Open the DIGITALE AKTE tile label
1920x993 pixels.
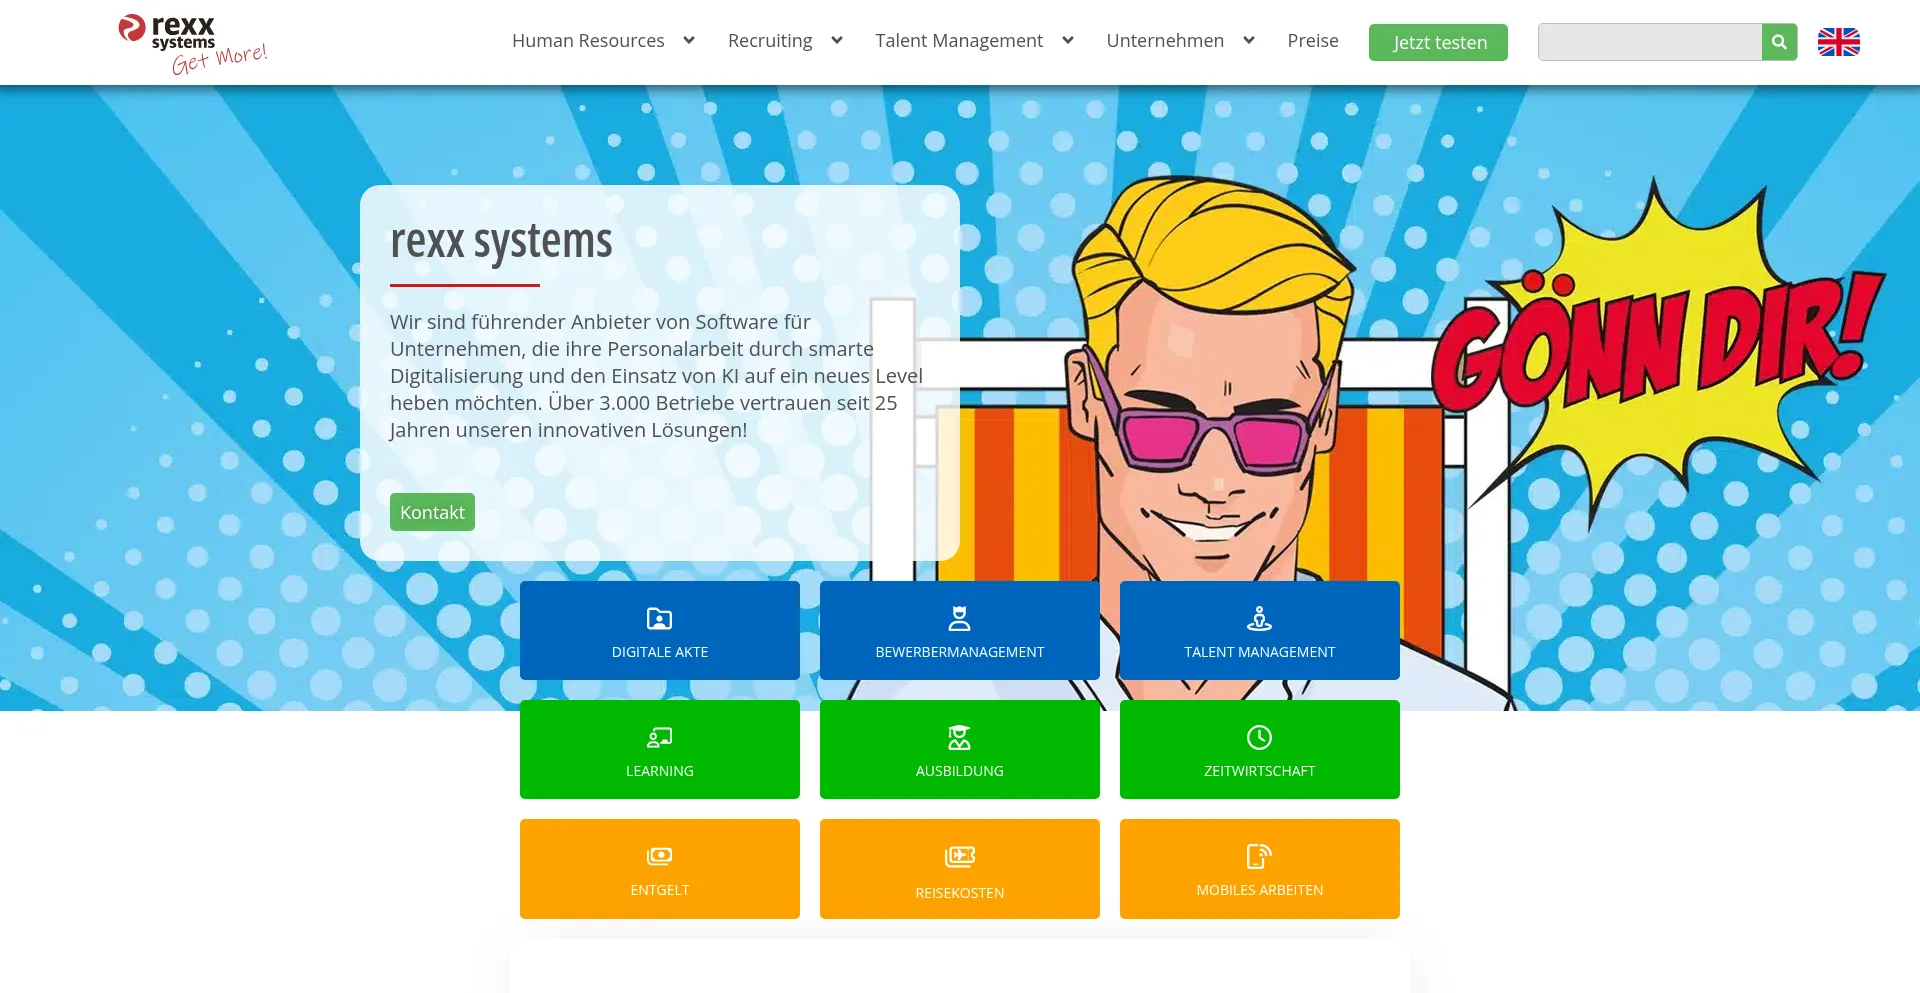(x=660, y=652)
